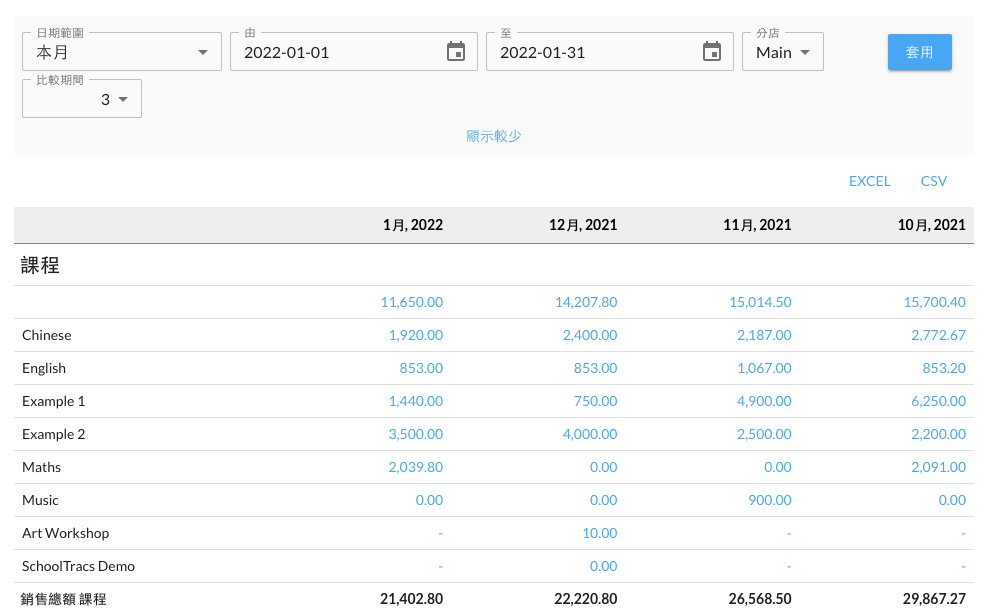Open value 14,207.80 in unnamed row

586,302
